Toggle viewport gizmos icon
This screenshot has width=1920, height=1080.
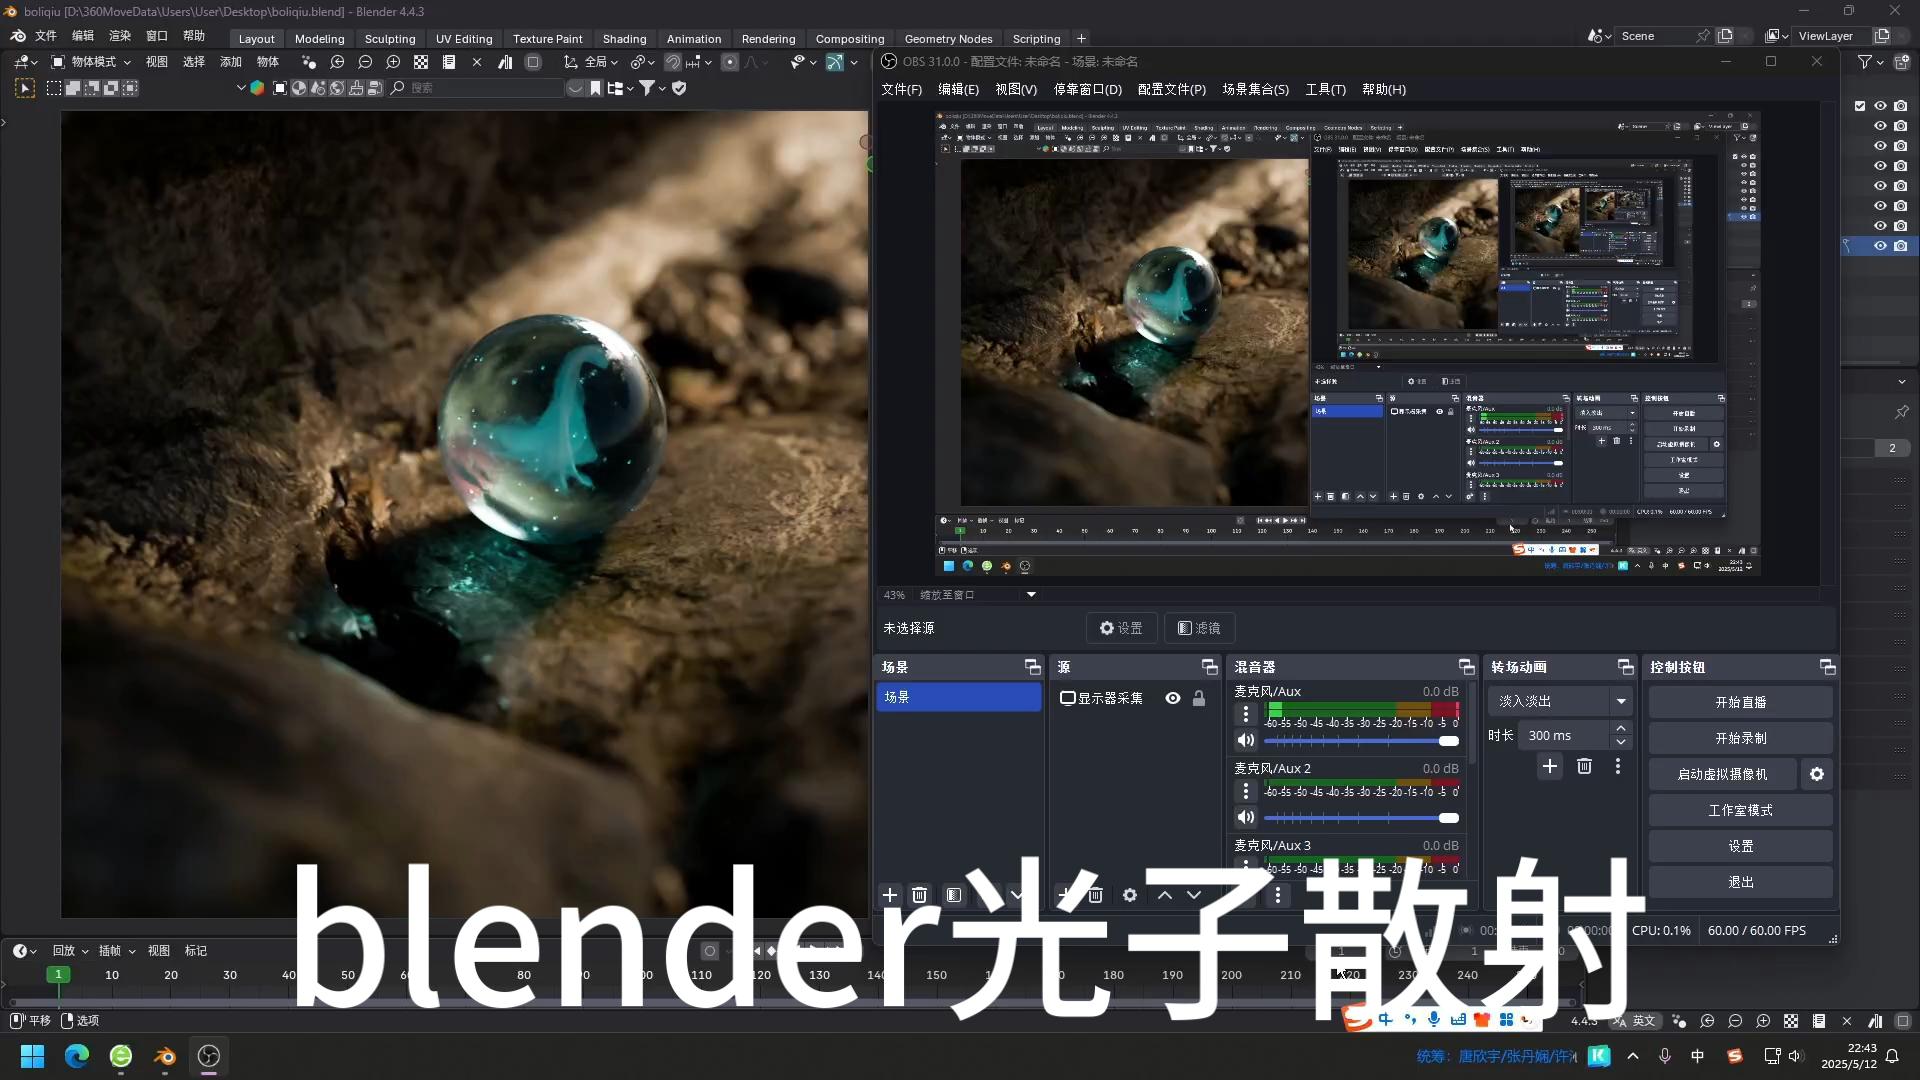click(x=835, y=62)
